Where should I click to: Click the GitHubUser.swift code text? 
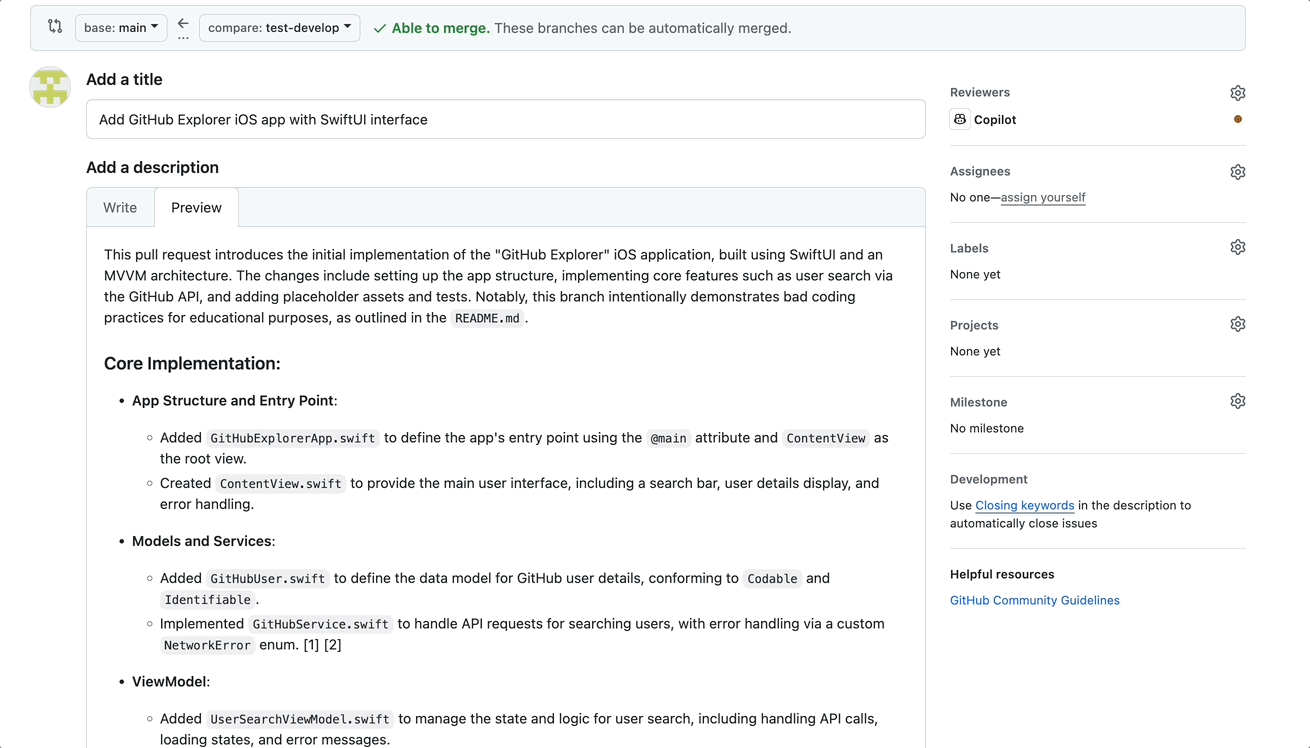pyautogui.click(x=268, y=579)
